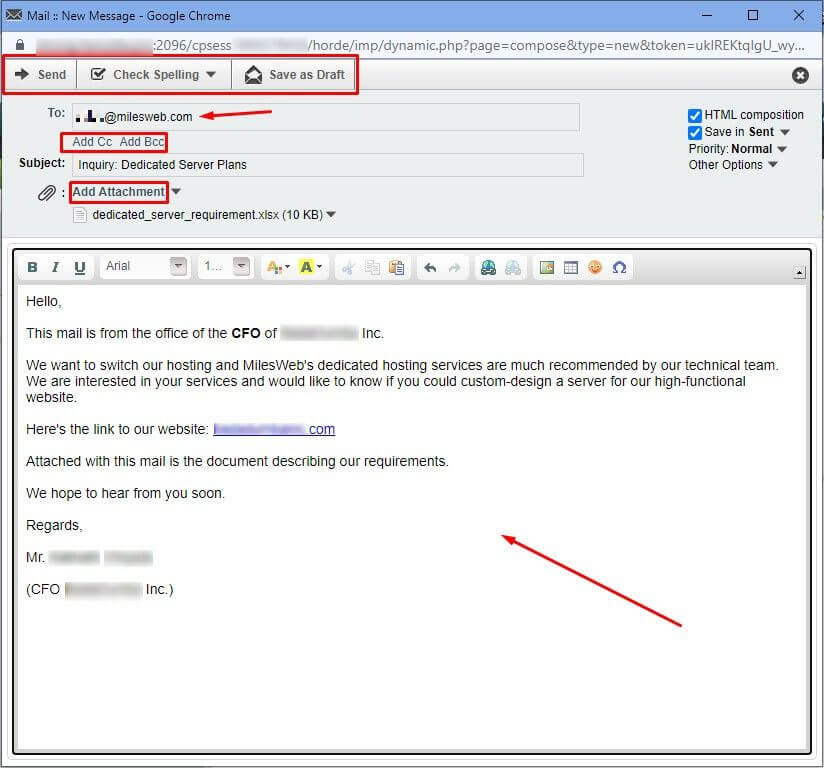Toggle italic formatting

tap(55, 267)
